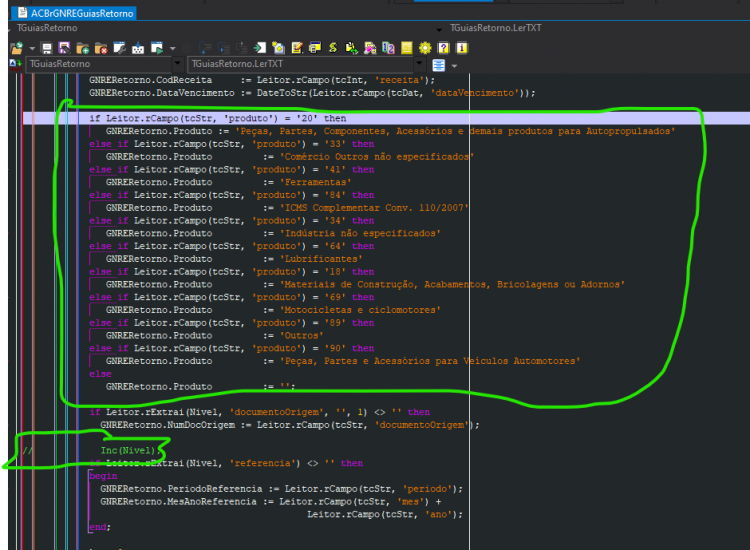Click the green arrow into document icon
The width and height of the screenshot is (750, 550).
pos(260,48)
